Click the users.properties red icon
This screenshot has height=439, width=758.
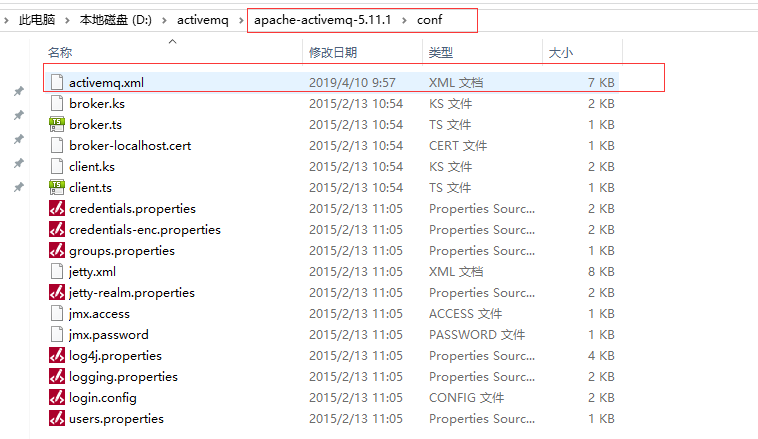coord(57,419)
